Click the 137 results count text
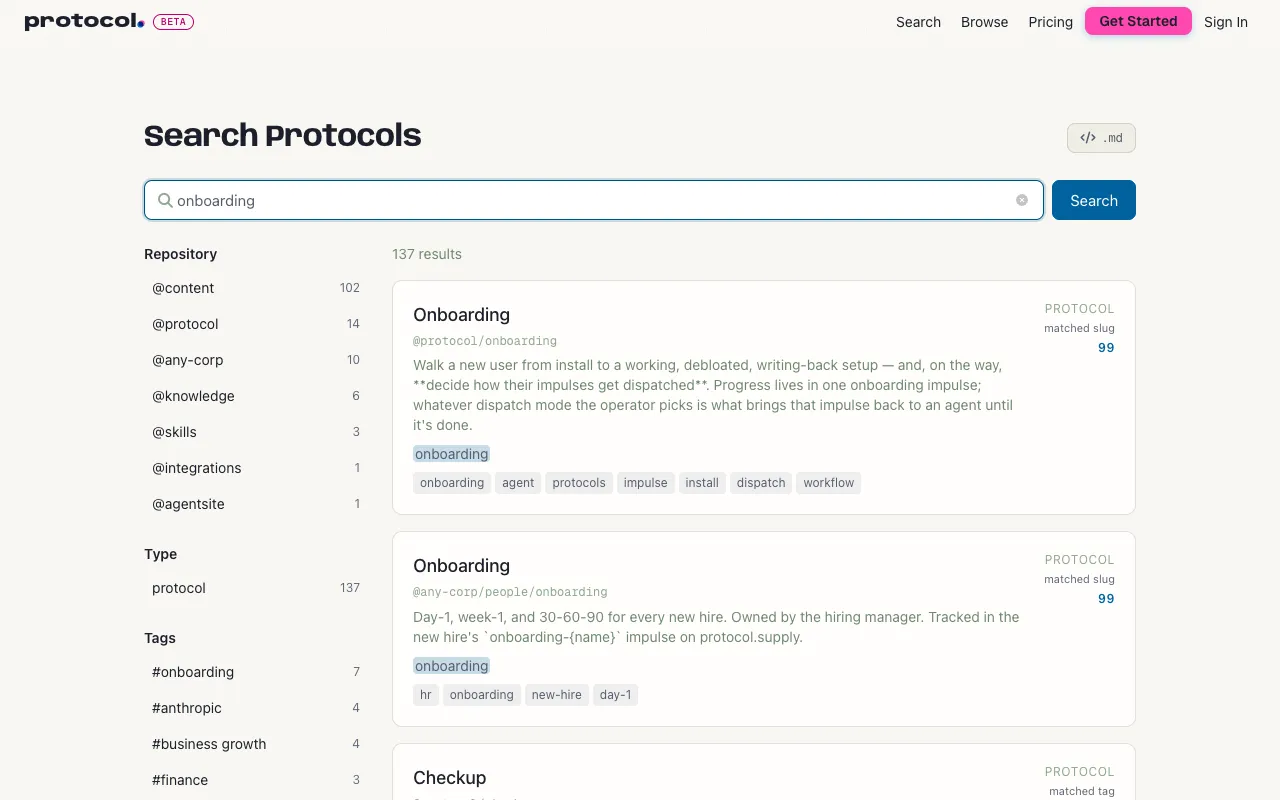 coord(427,254)
